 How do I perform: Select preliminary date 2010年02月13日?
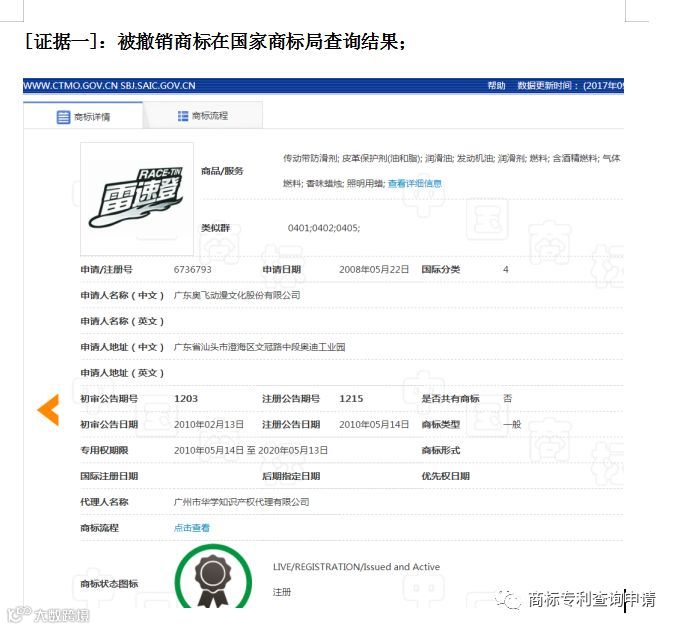[x=209, y=424]
